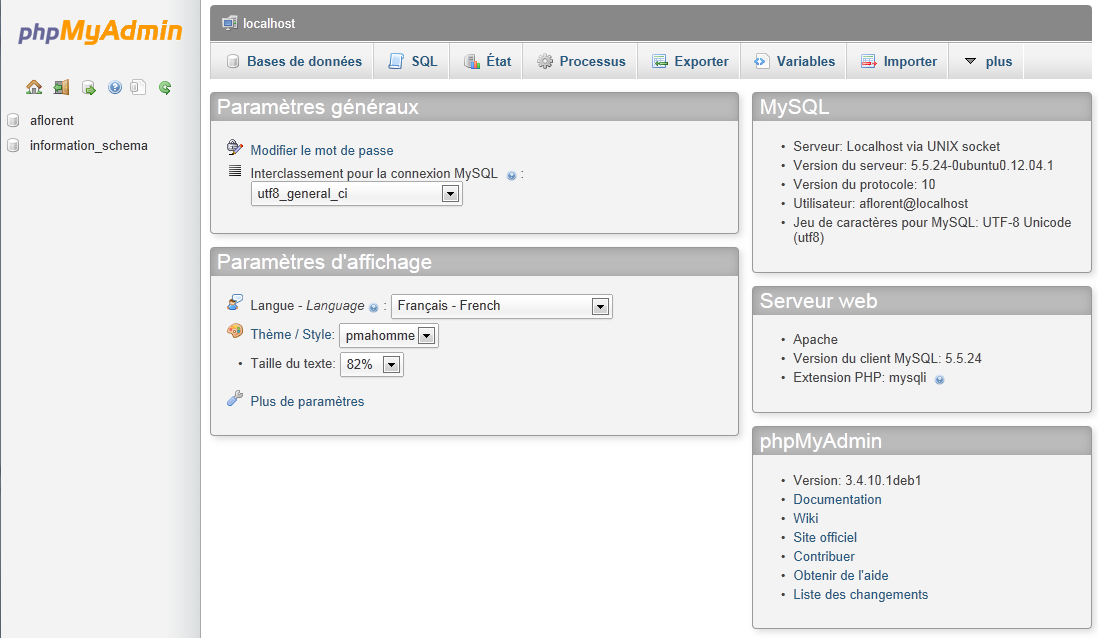Click Utilisateur: aflorent@localhost text
Viewport: 1098px width, 638px height.
tap(880, 203)
